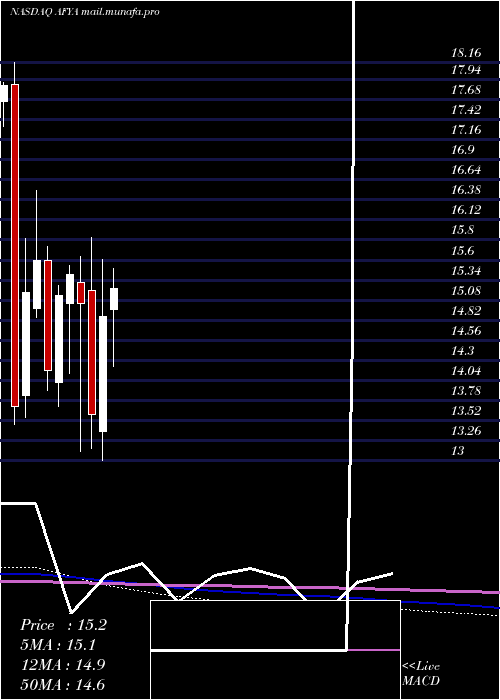Click the 13.26 price axis label
This screenshot has height=700, width=500.
(x=466, y=431)
